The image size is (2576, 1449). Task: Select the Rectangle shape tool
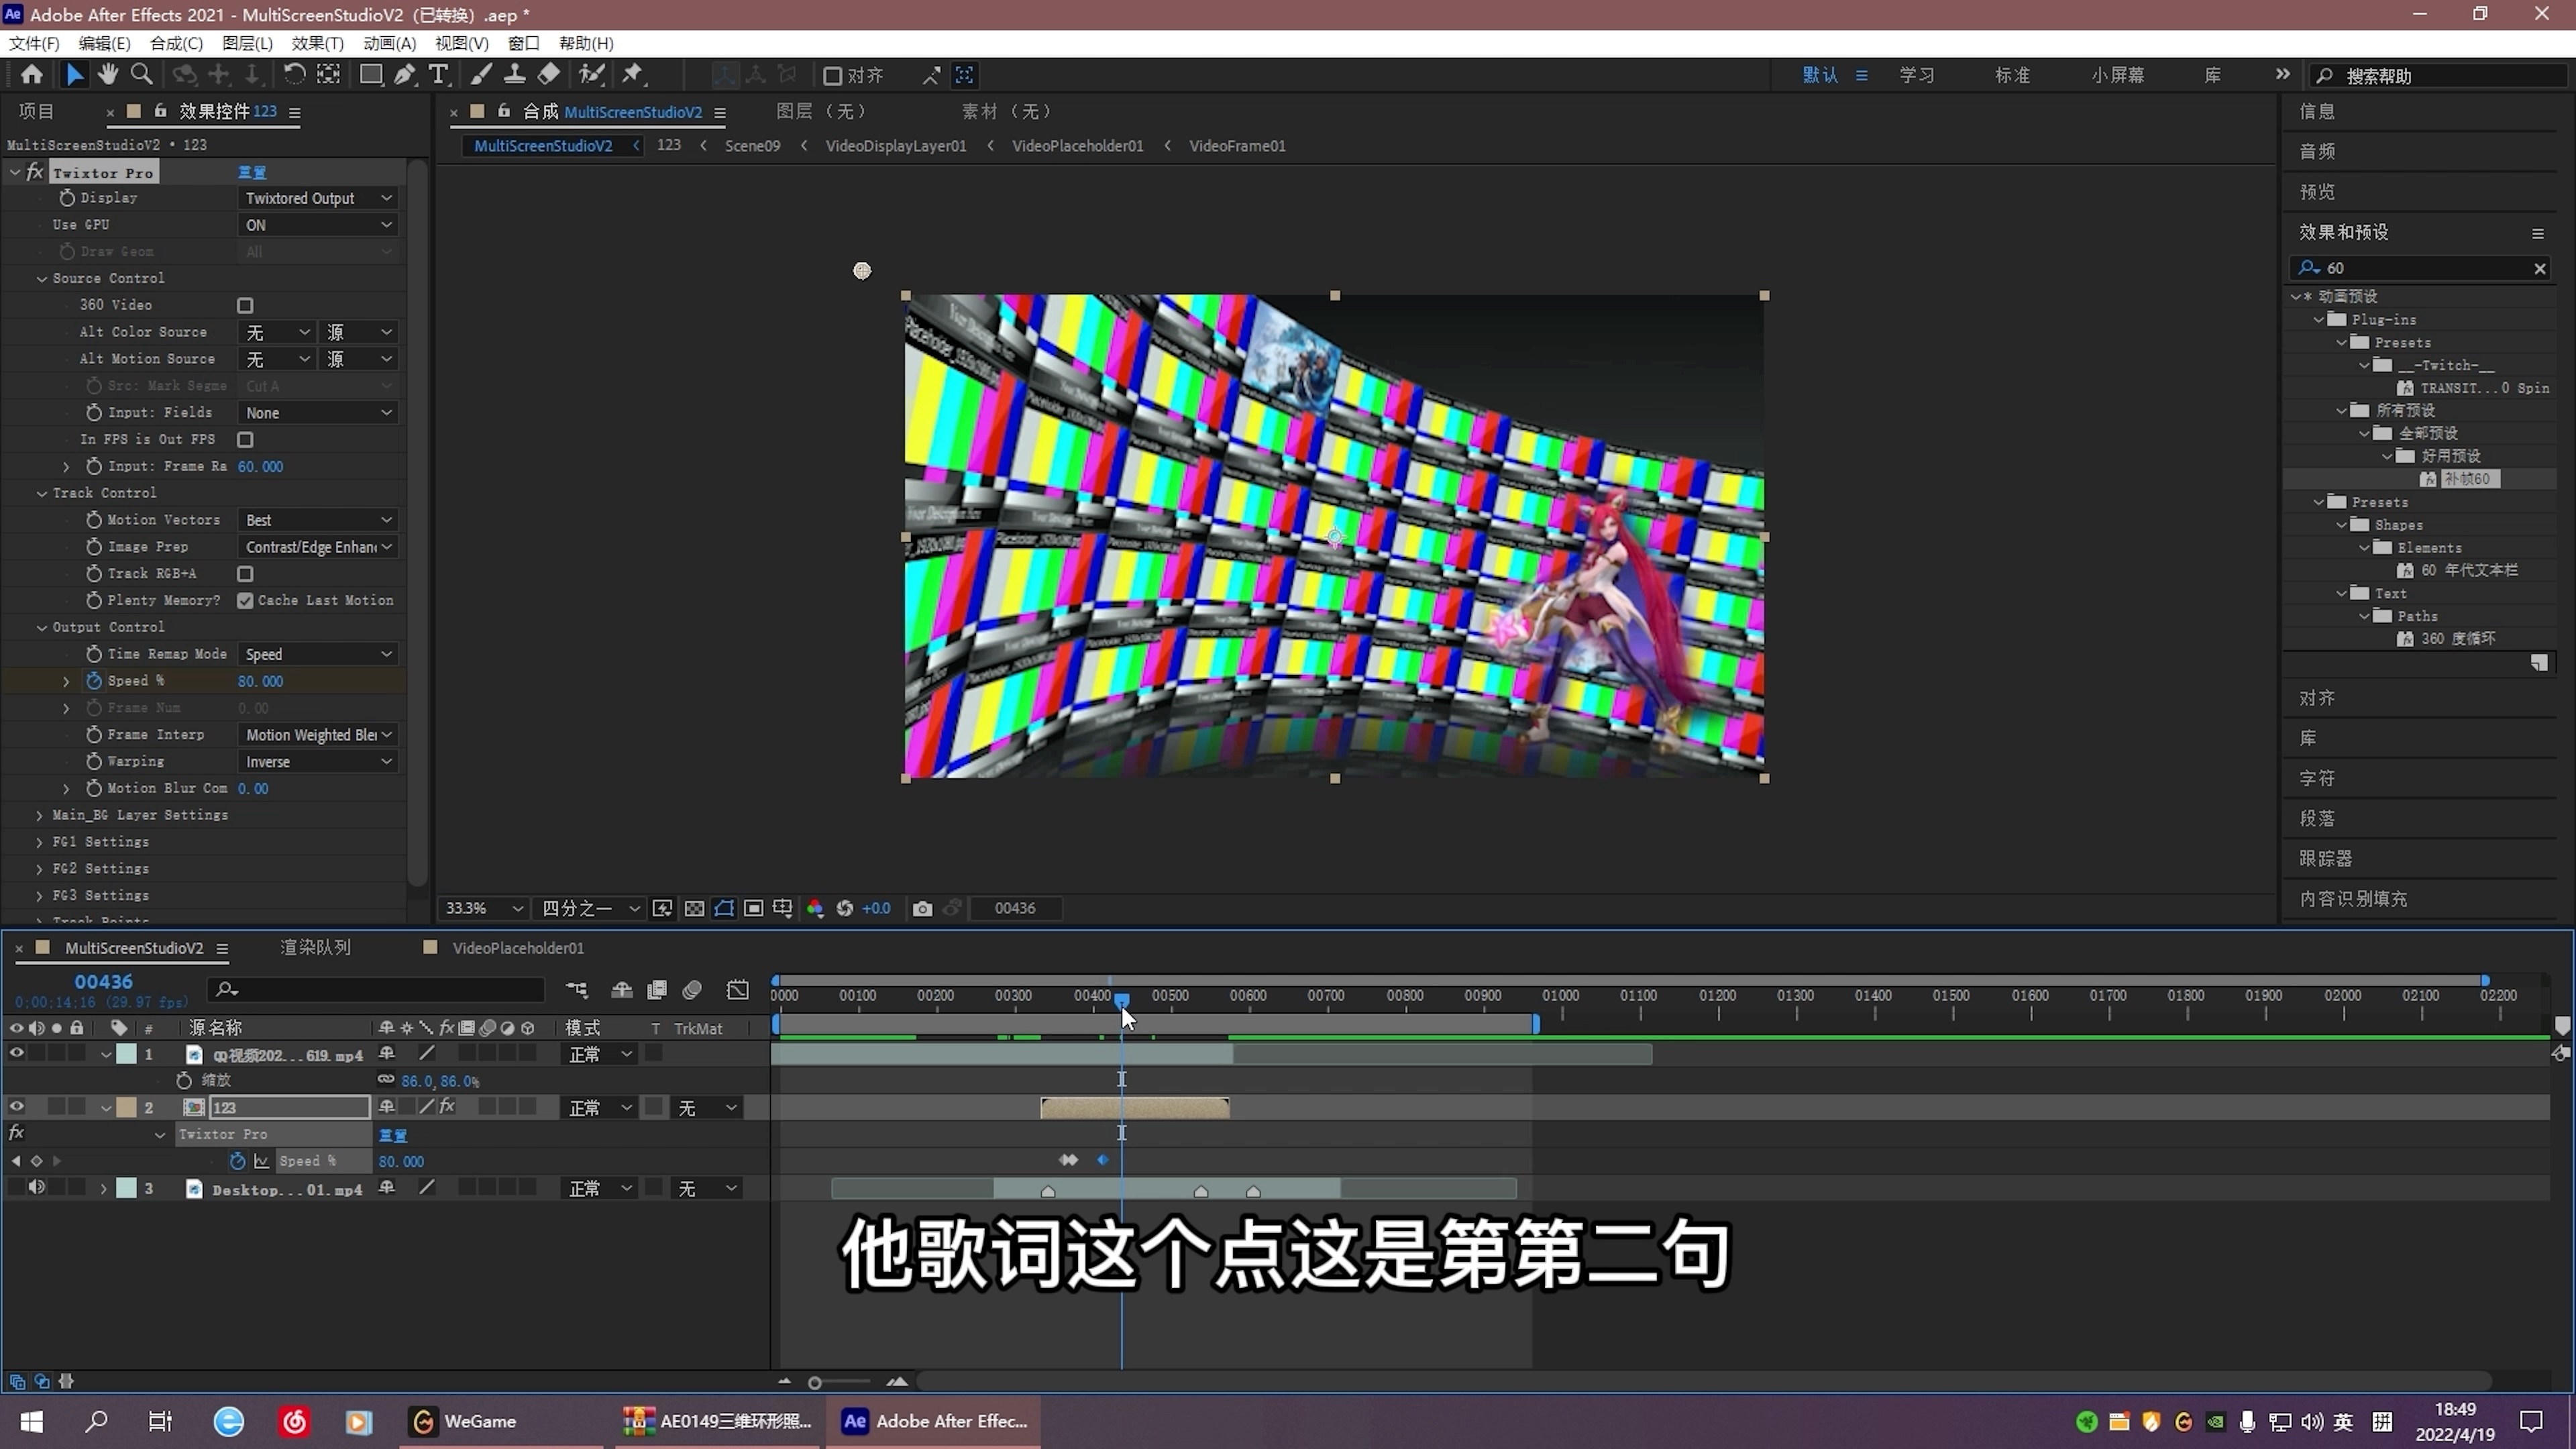pos(370,74)
